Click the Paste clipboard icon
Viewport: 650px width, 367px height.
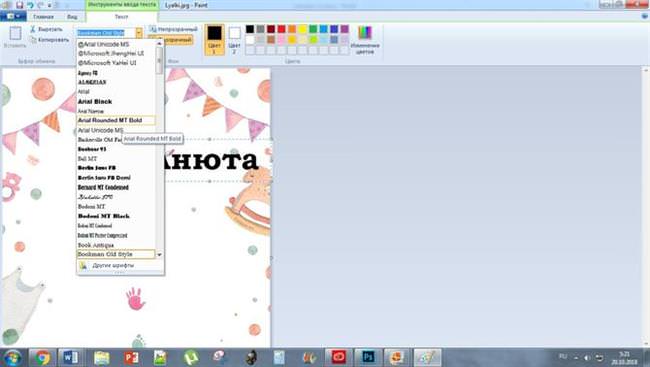(x=15, y=33)
